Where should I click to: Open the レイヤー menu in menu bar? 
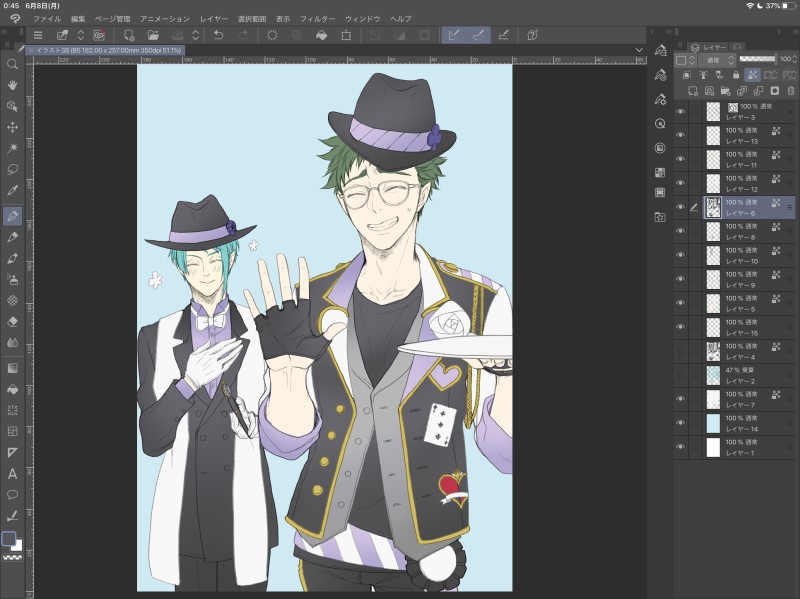214,19
